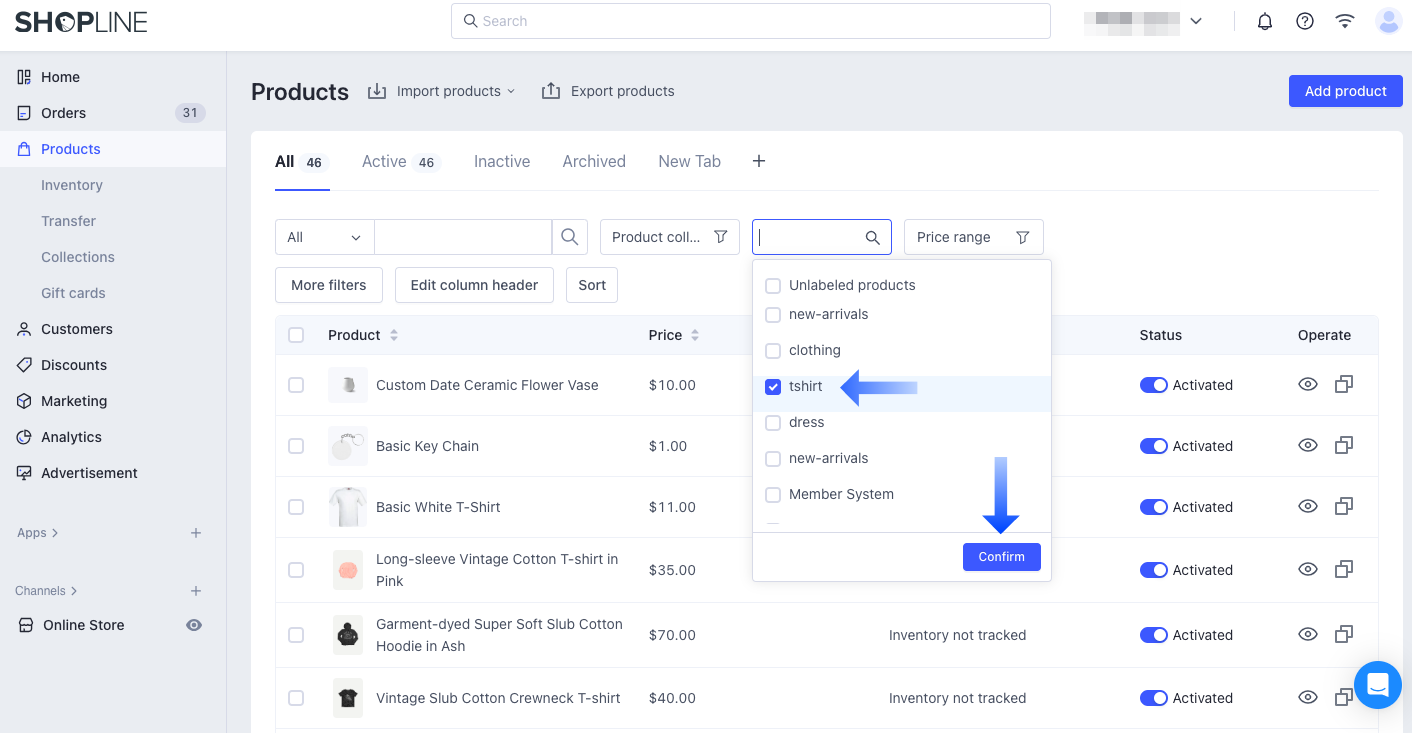Preview the Custom Date Ceramic Flower Vase
Viewport: 1412px width, 733px height.
point(1307,385)
